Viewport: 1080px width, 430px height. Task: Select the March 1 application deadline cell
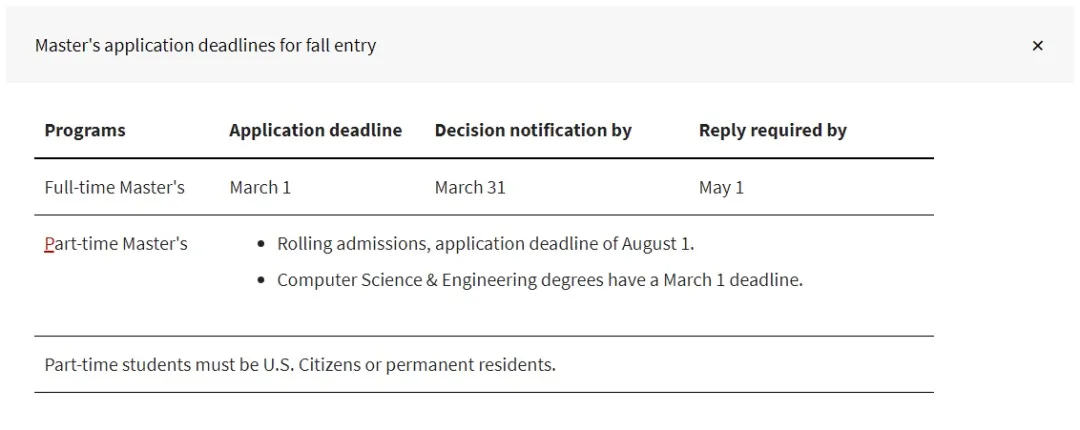pos(260,187)
